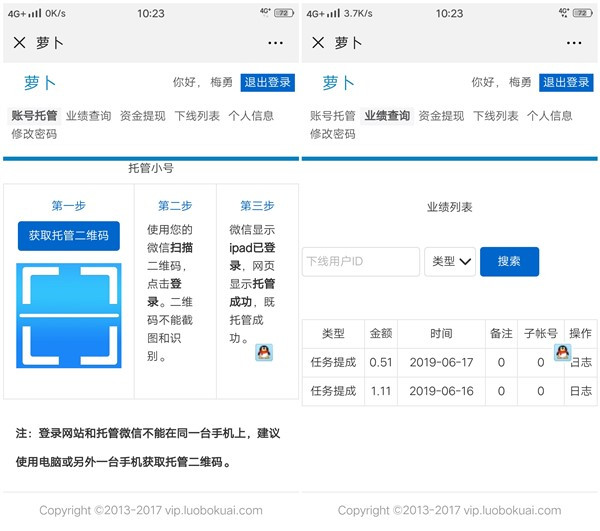Click the blue 搜索 button
Image resolution: width=600 pixels, height=531 pixels.
509,262
